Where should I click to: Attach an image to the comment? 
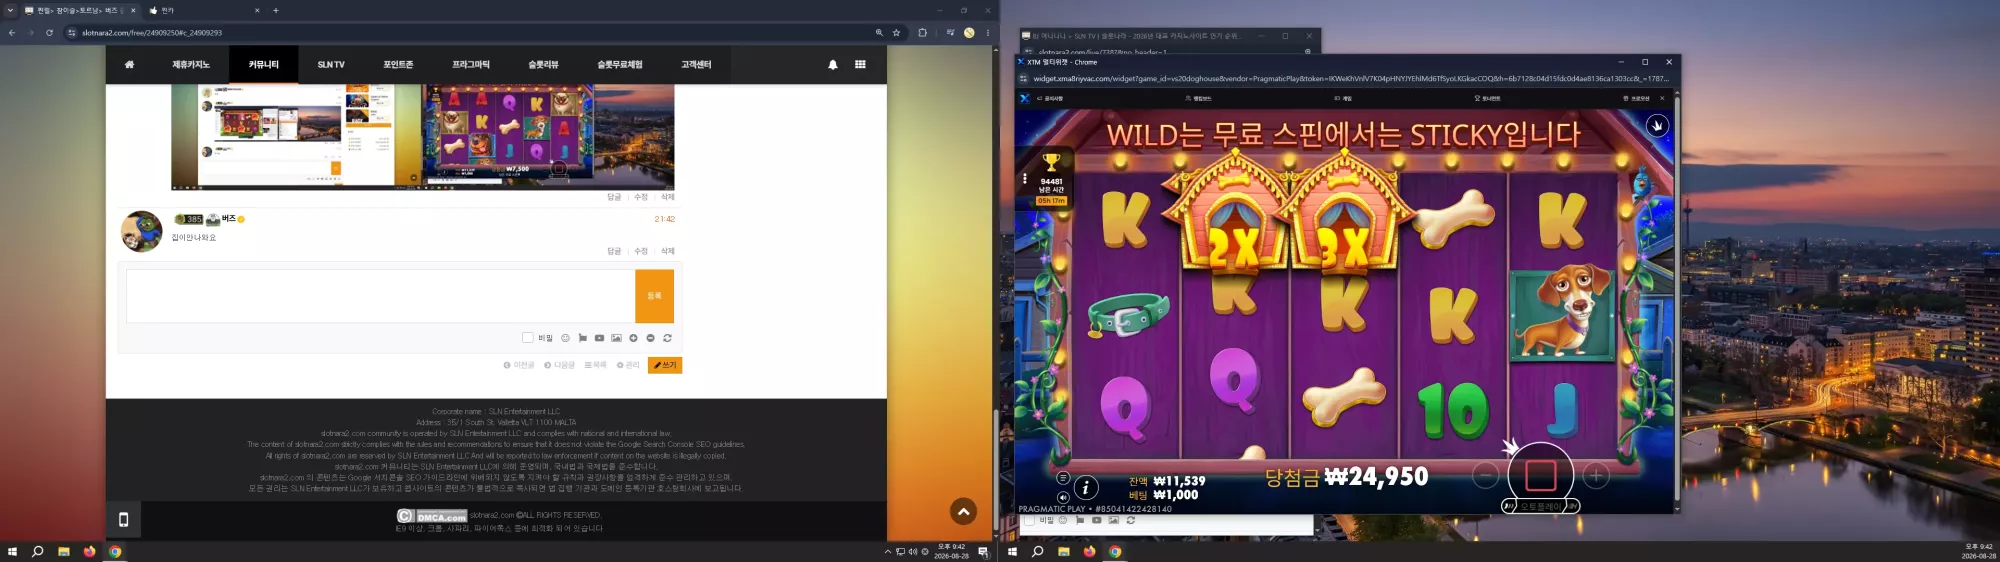[x=616, y=338]
